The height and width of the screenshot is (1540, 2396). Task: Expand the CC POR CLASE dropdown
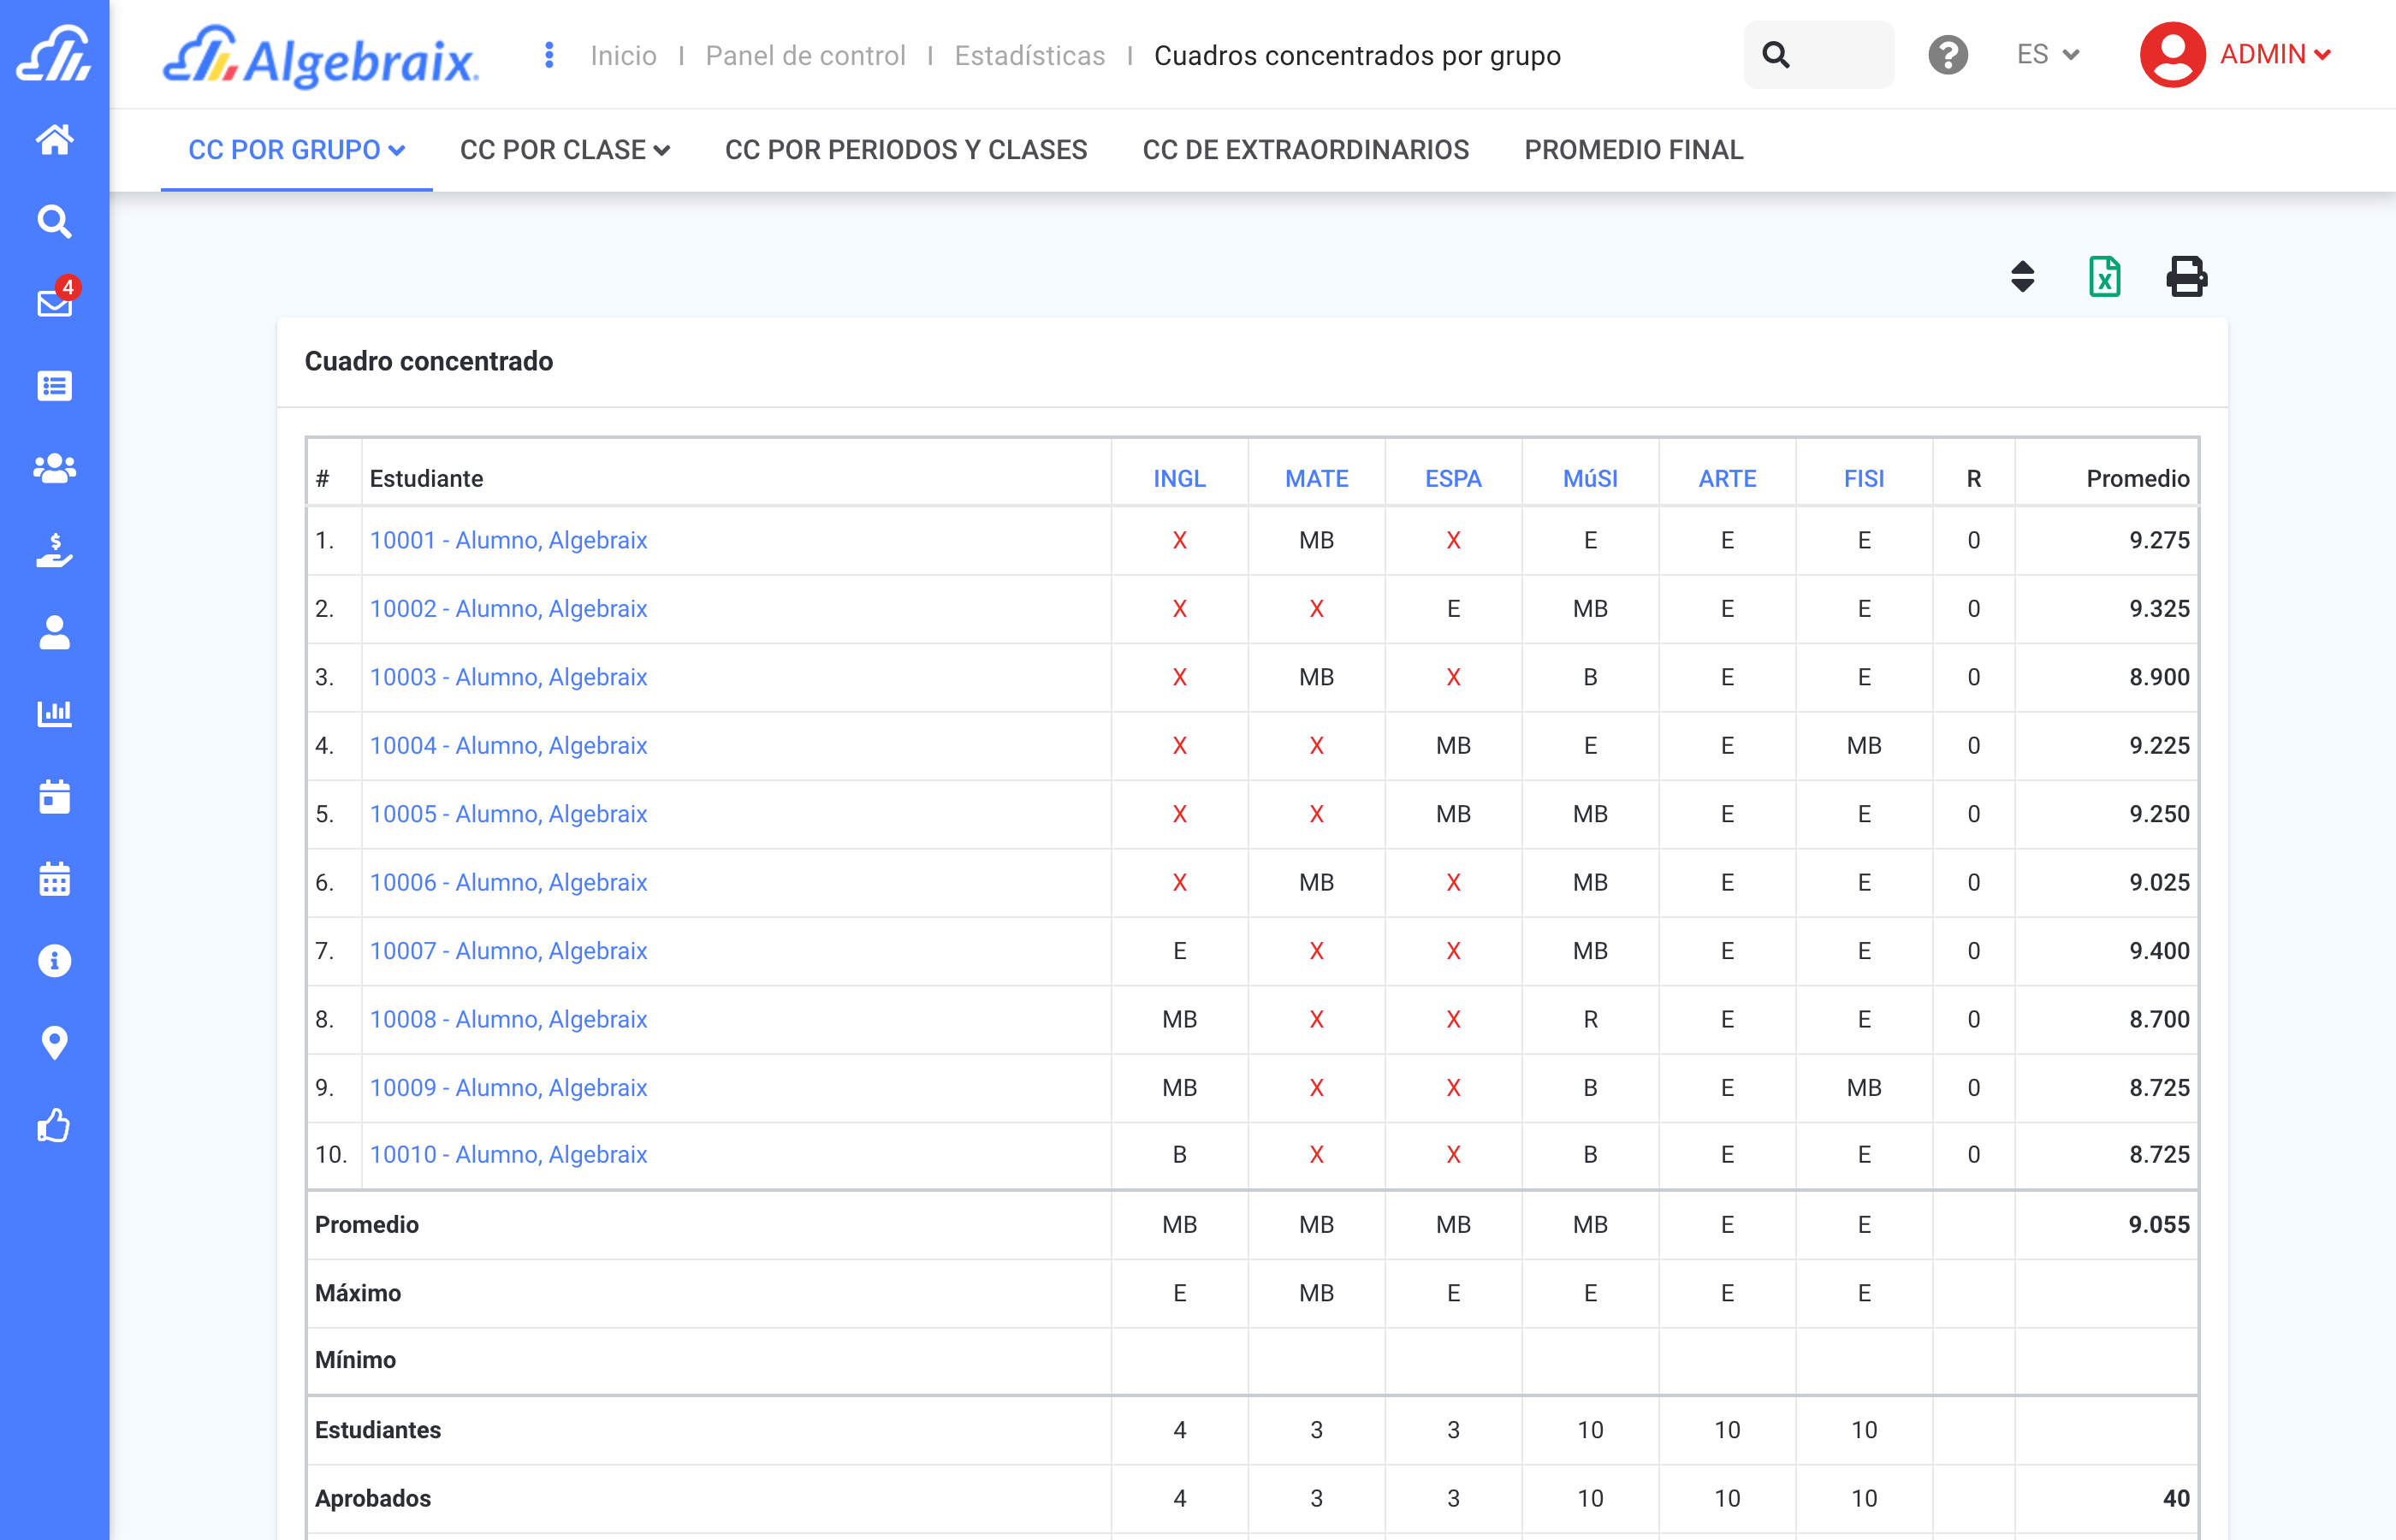[564, 150]
